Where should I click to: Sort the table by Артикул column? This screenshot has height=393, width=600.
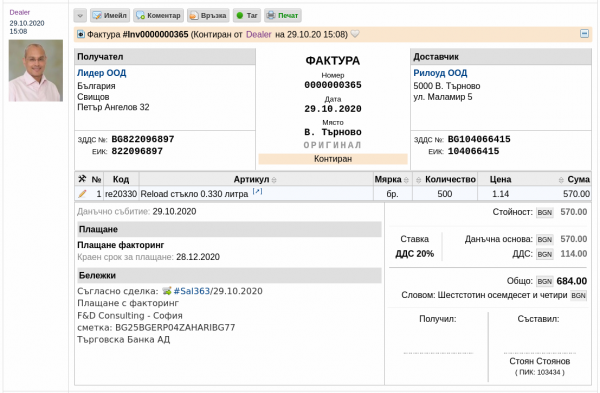[274, 180]
